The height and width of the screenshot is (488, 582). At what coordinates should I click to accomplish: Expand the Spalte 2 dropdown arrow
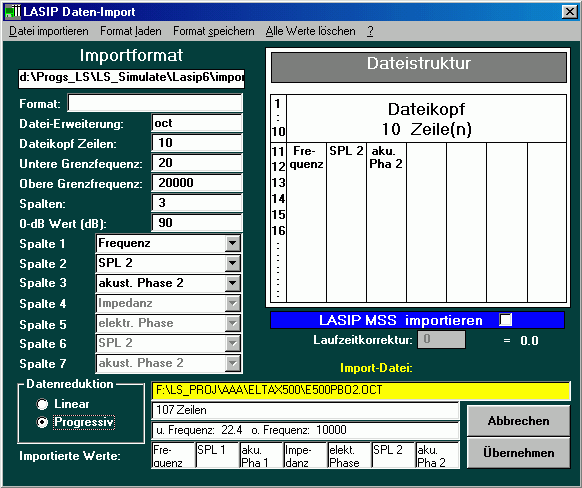[233, 263]
